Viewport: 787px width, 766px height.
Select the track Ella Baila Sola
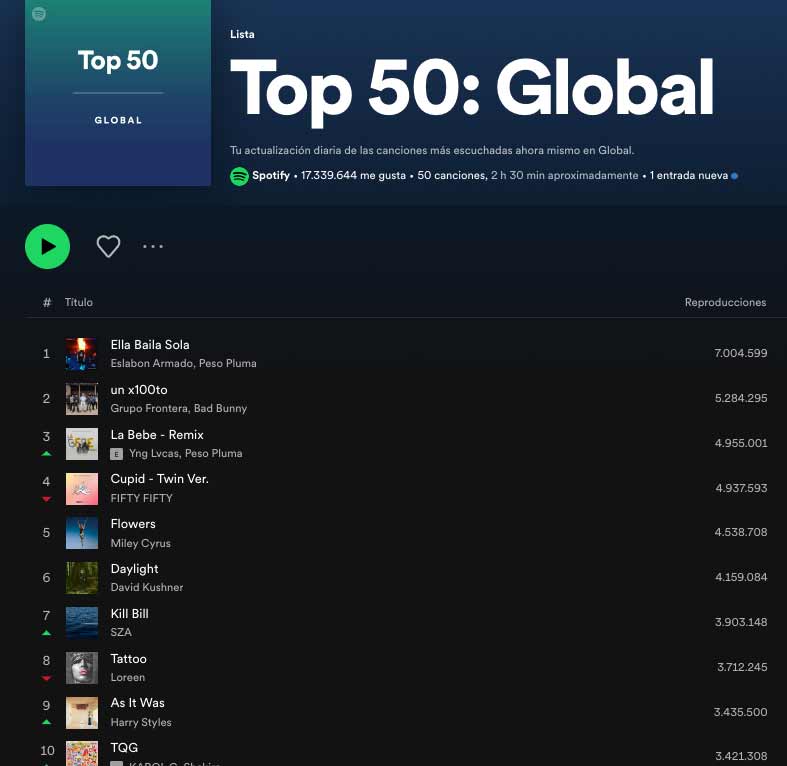[150, 345]
